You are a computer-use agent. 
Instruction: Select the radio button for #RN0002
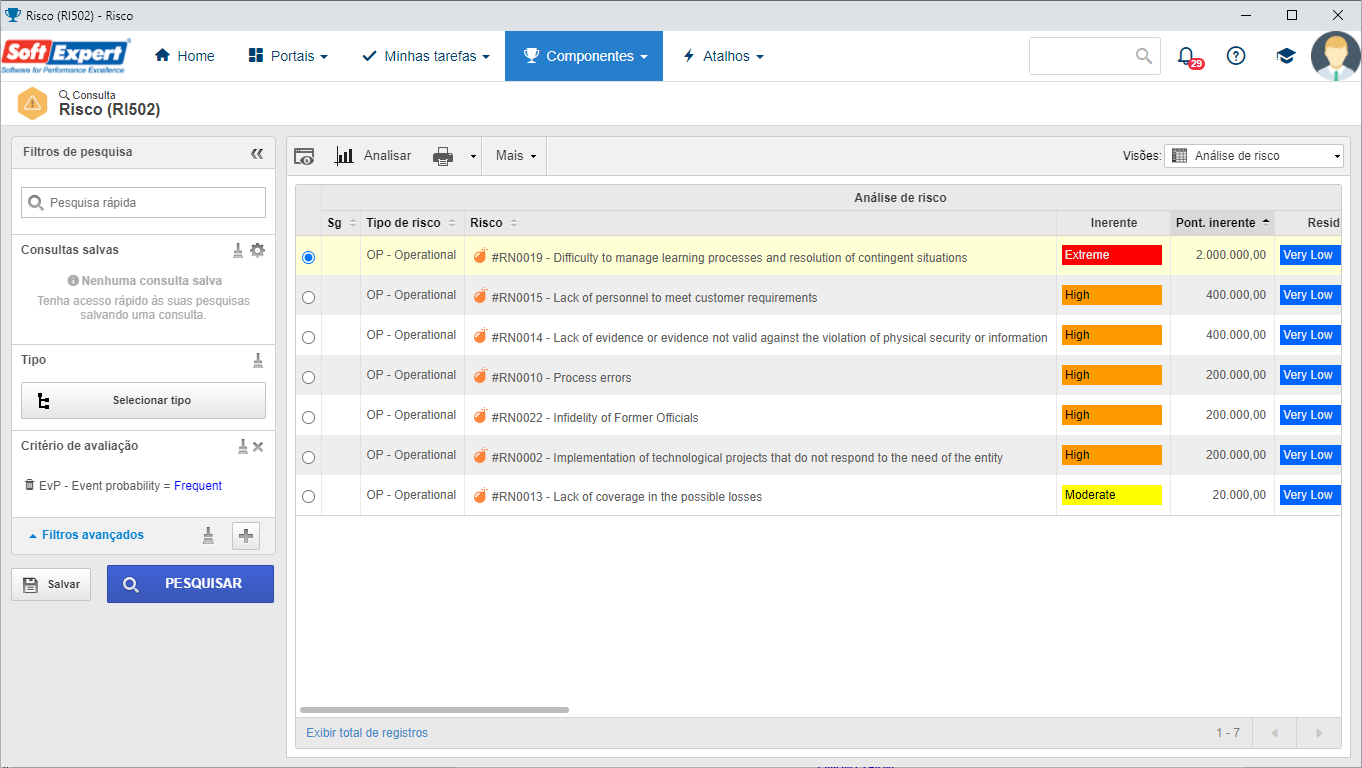pos(308,457)
